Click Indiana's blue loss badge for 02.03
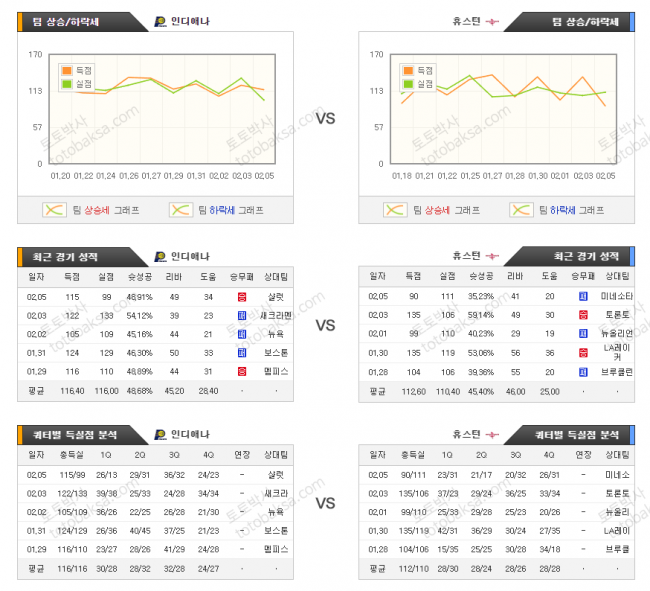The height and width of the screenshot is (591, 650). 242,316
